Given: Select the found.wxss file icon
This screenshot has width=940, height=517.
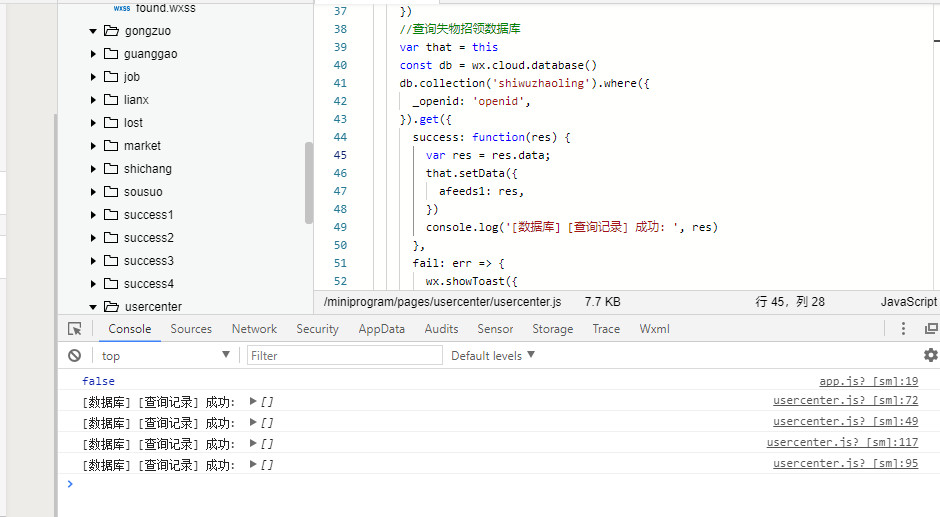Looking at the screenshot, I should 121,8.
